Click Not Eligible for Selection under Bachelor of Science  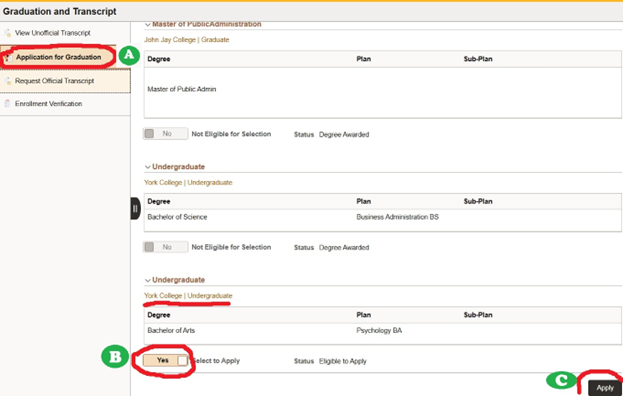point(231,247)
